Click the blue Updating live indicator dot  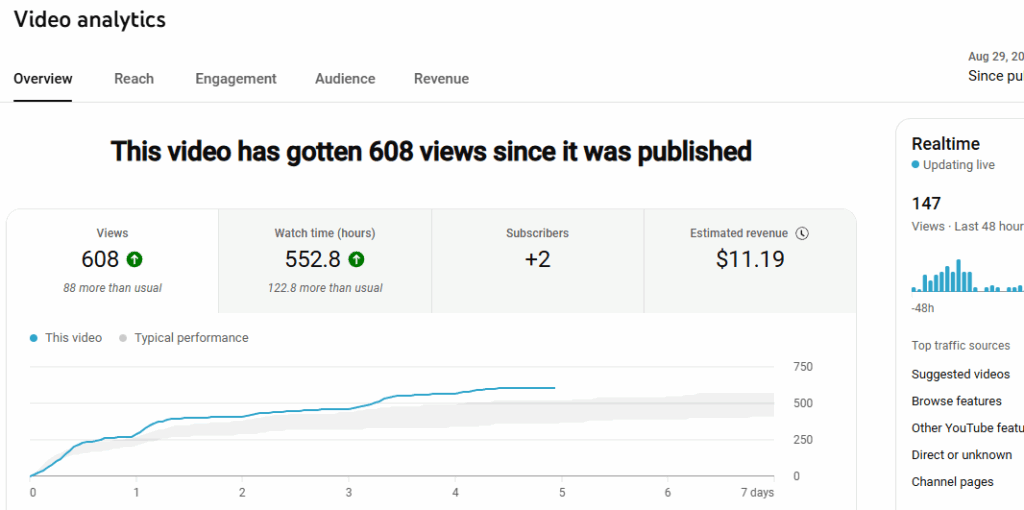pos(915,165)
